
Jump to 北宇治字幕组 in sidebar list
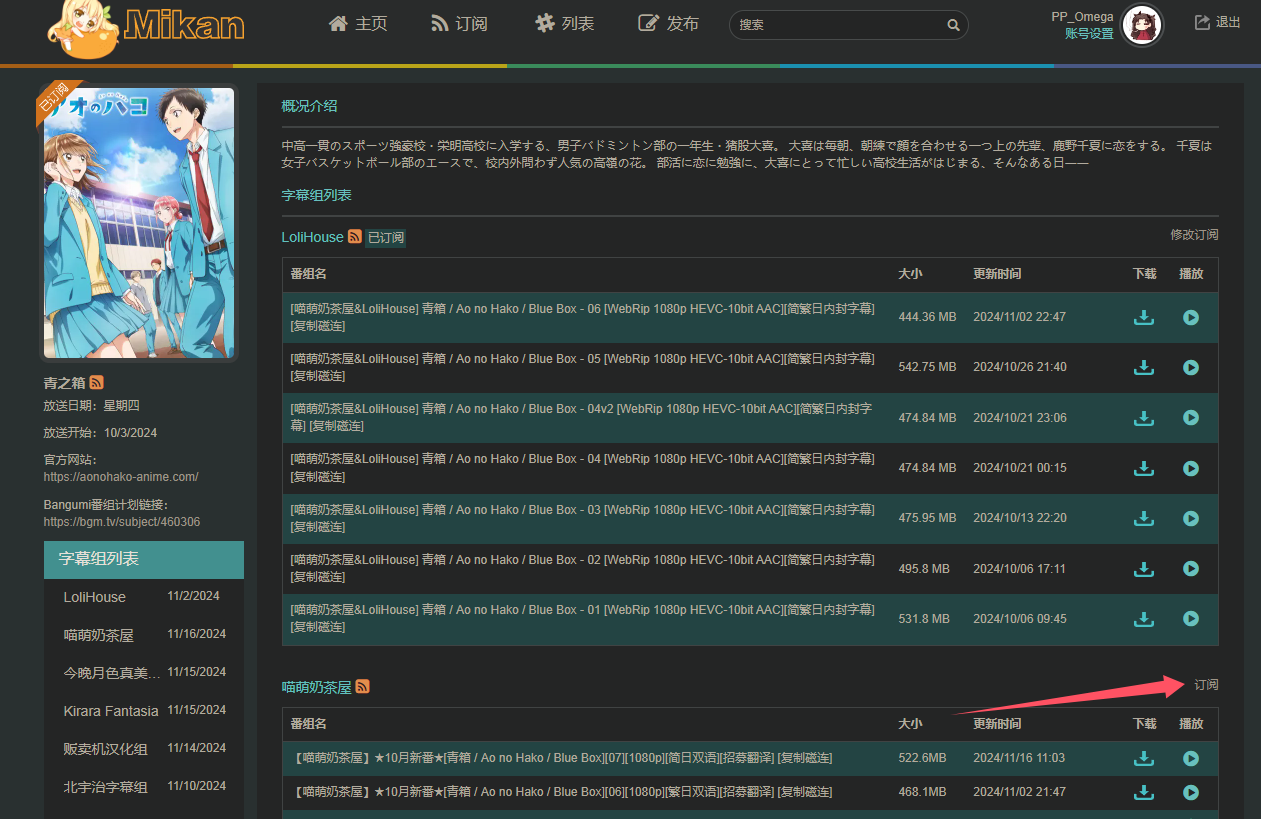tap(105, 787)
